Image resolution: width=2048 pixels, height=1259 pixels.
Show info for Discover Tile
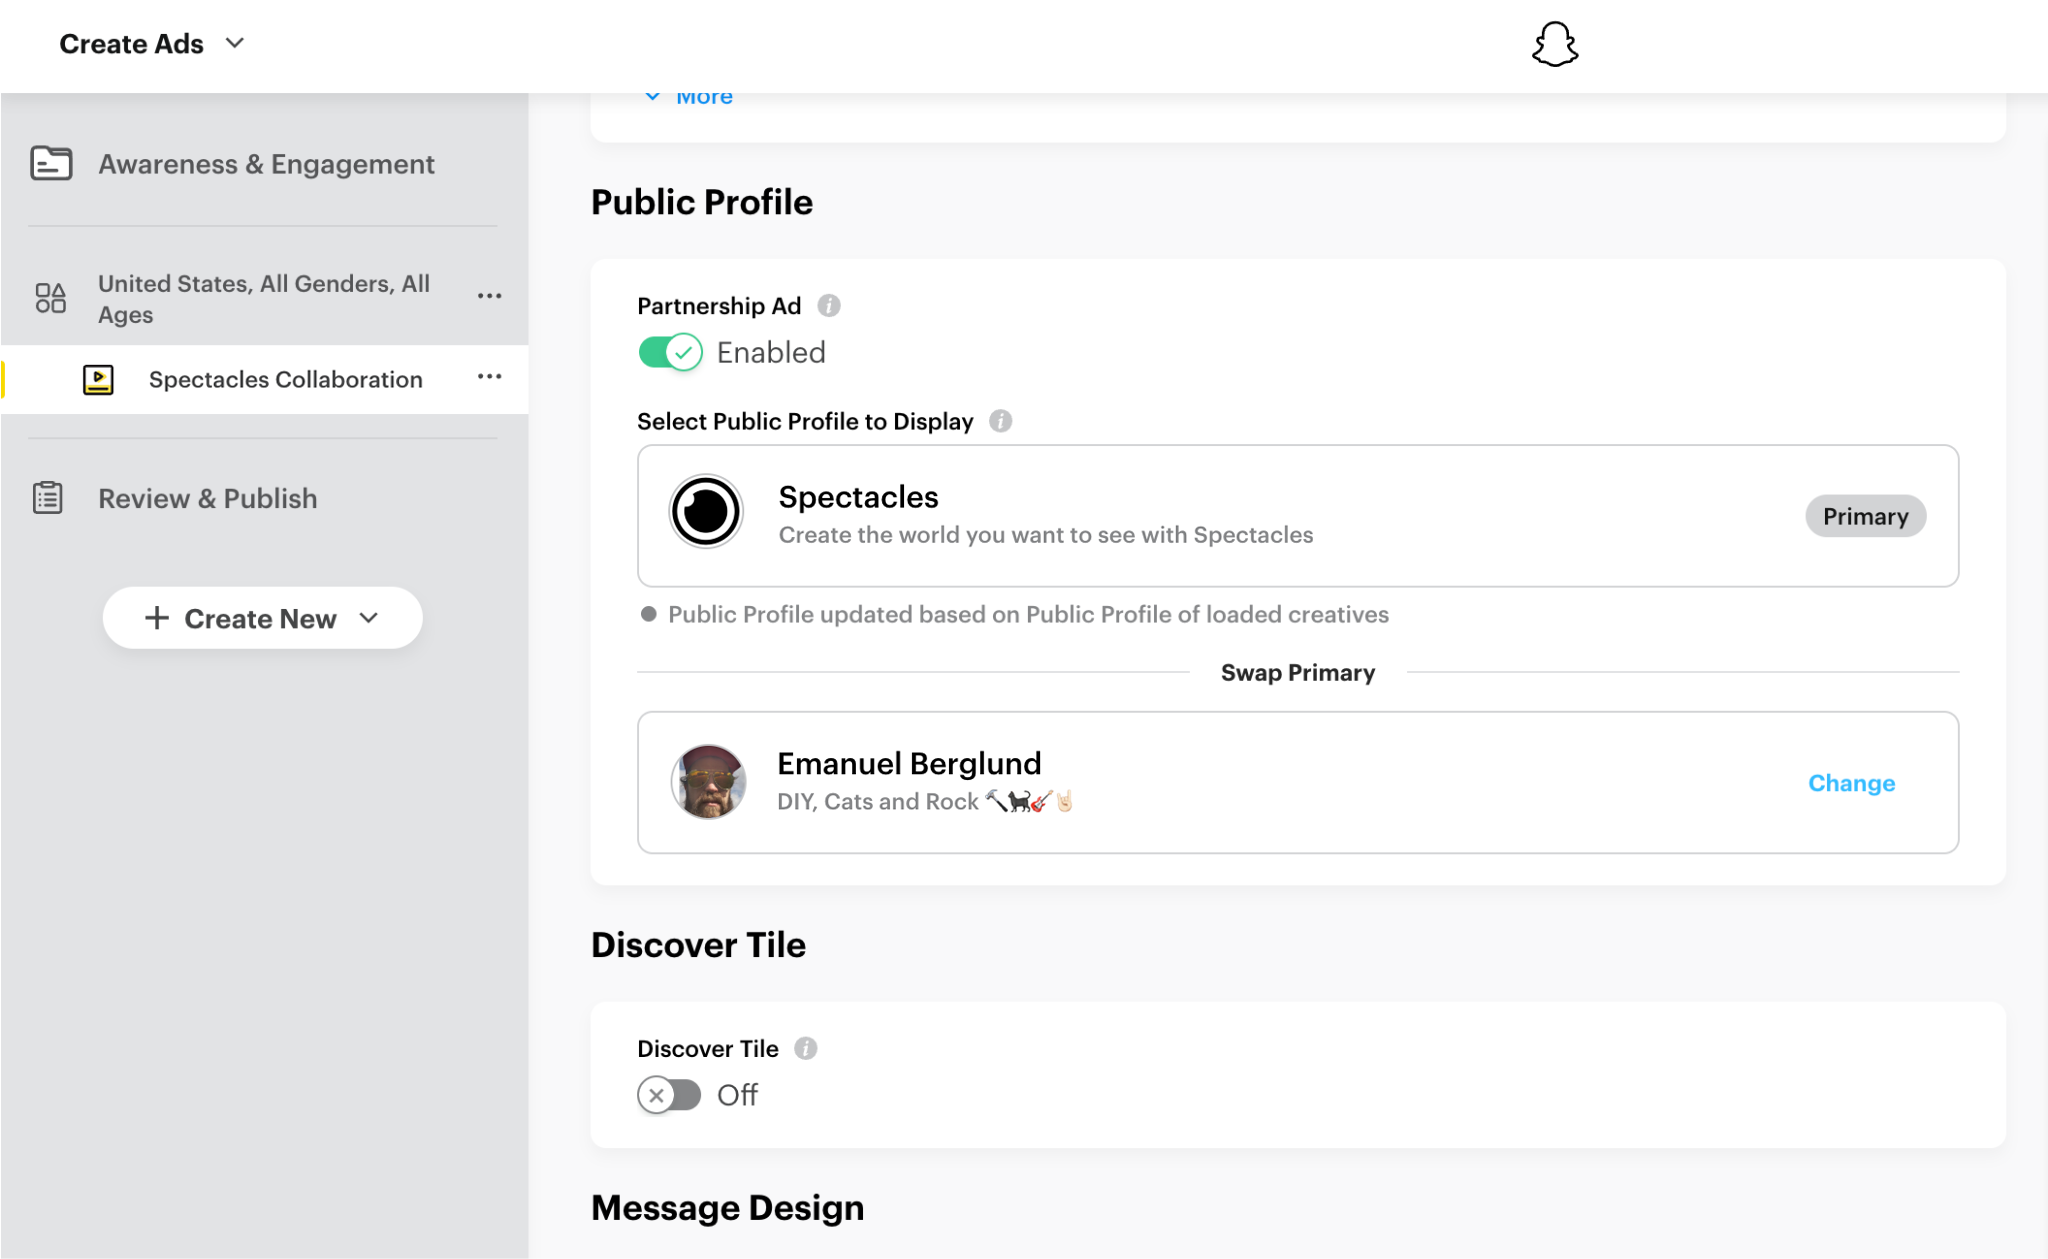(x=806, y=1048)
